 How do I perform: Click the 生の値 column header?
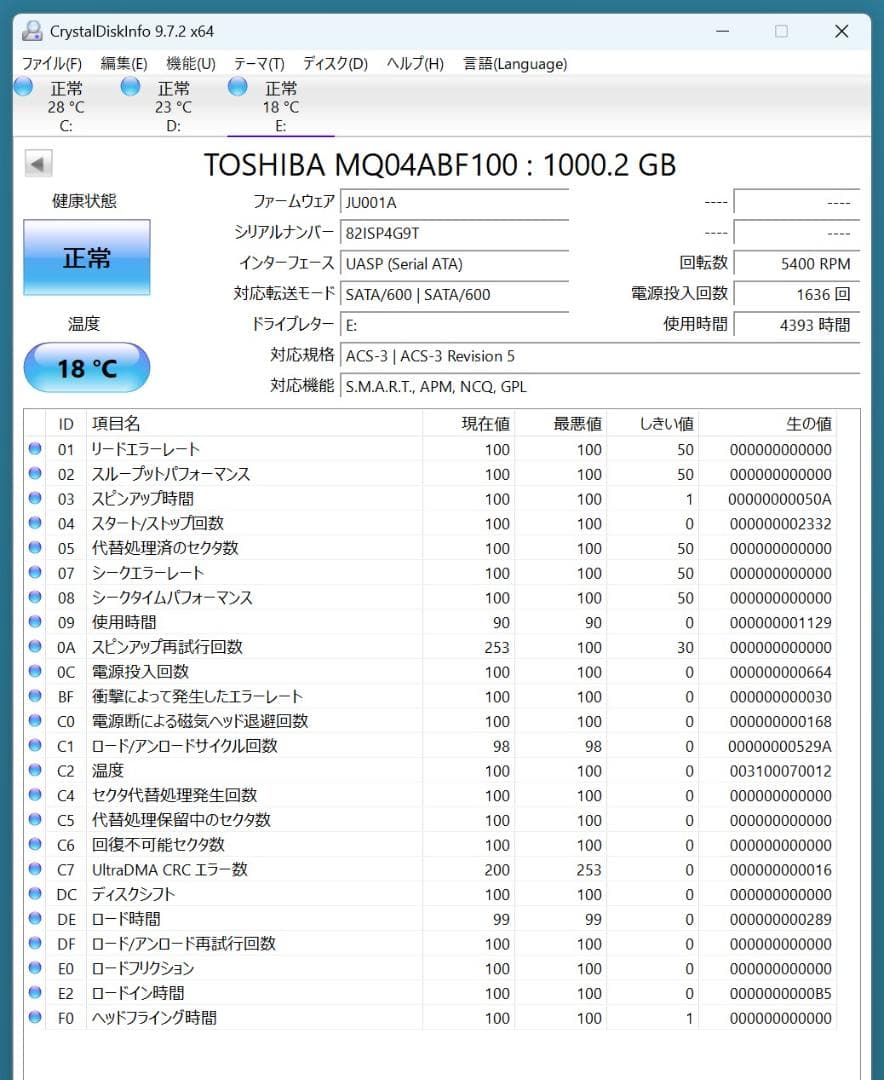pyautogui.click(x=767, y=424)
